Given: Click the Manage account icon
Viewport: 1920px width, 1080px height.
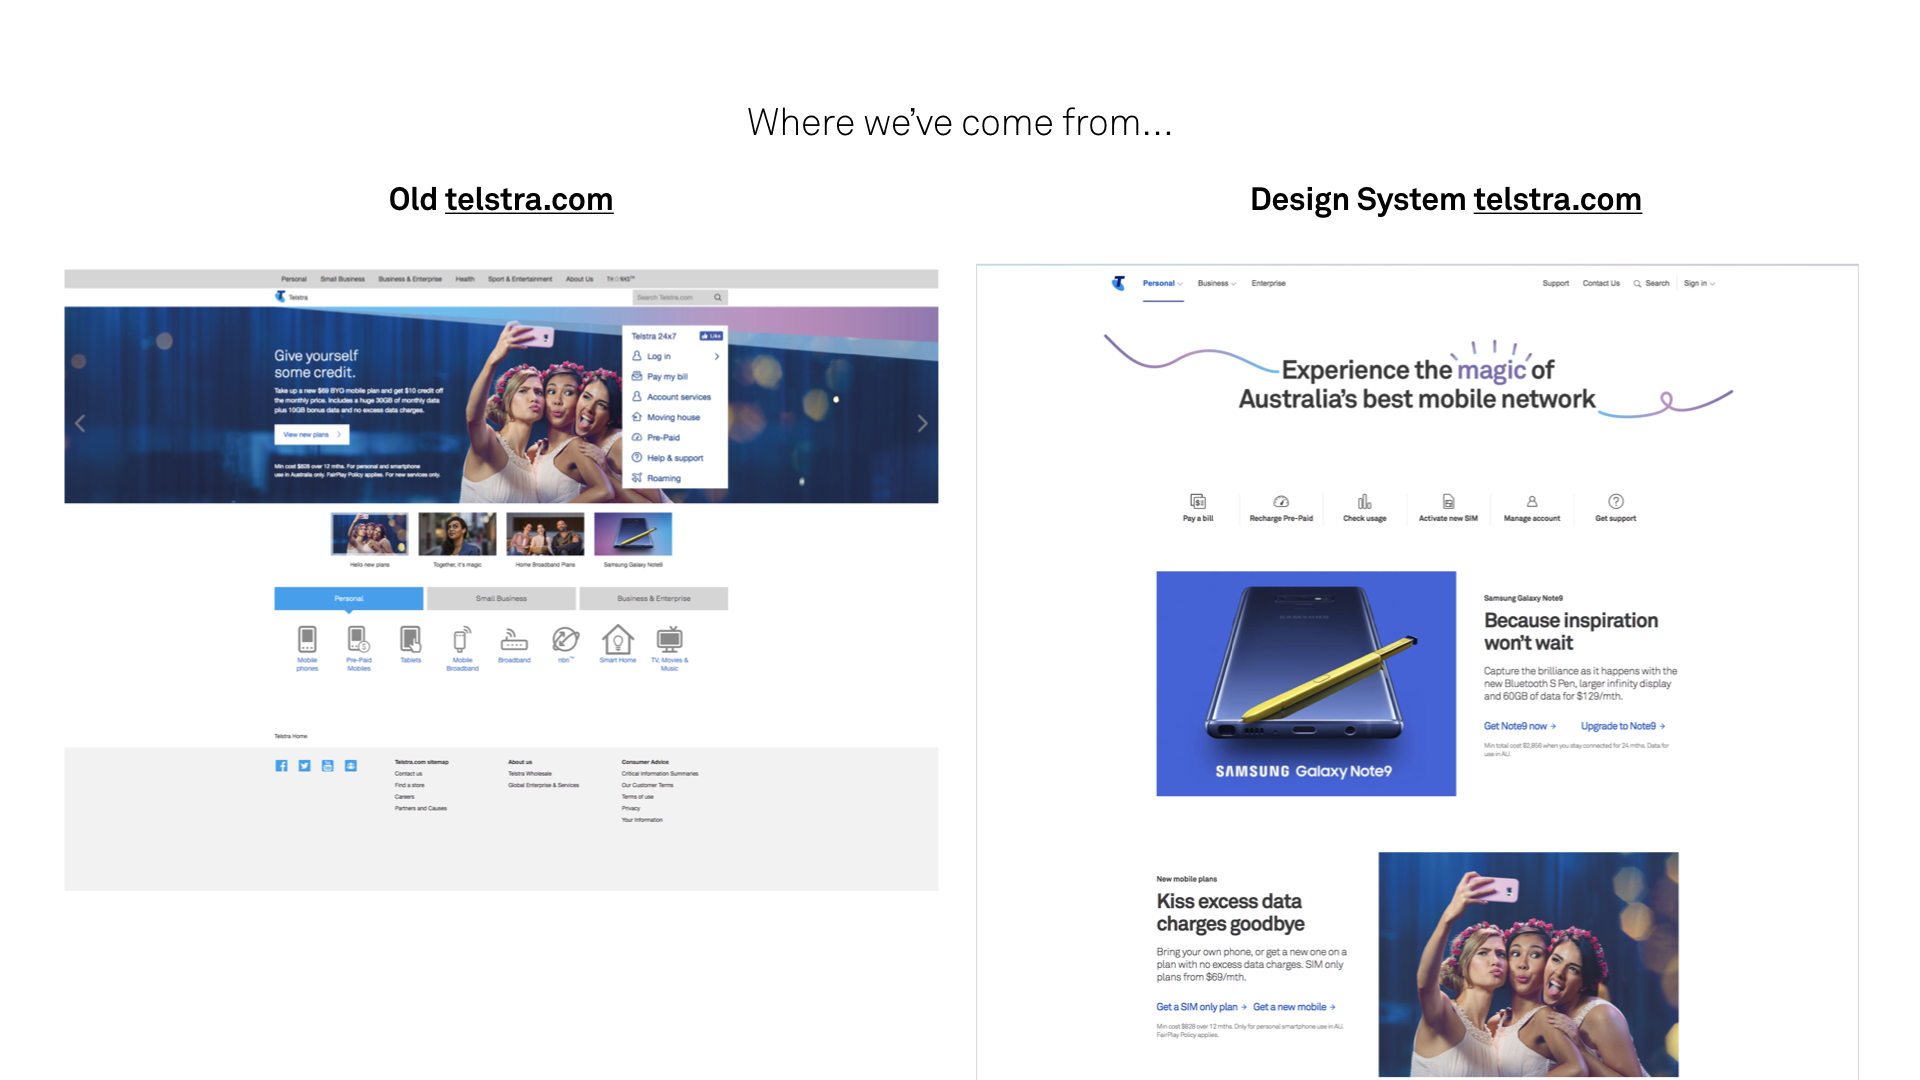Looking at the screenshot, I should point(1532,501).
